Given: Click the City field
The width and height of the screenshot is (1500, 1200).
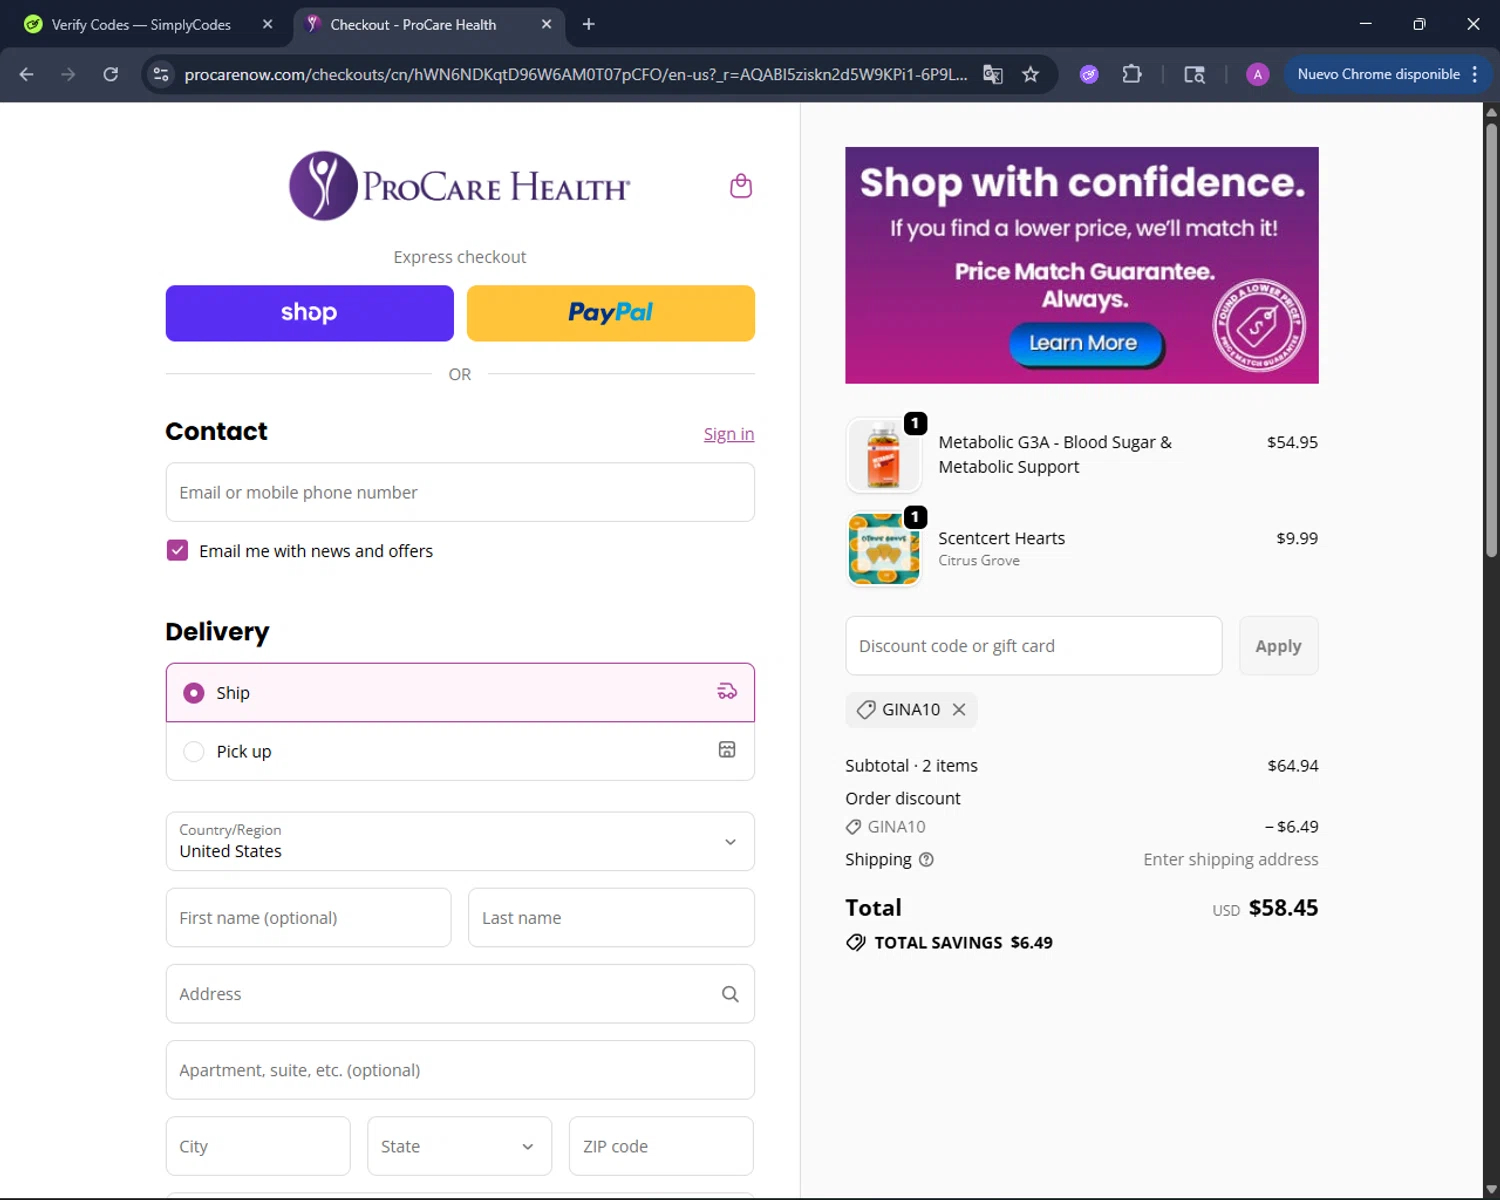Looking at the screenshot, I should (258, 1146).
